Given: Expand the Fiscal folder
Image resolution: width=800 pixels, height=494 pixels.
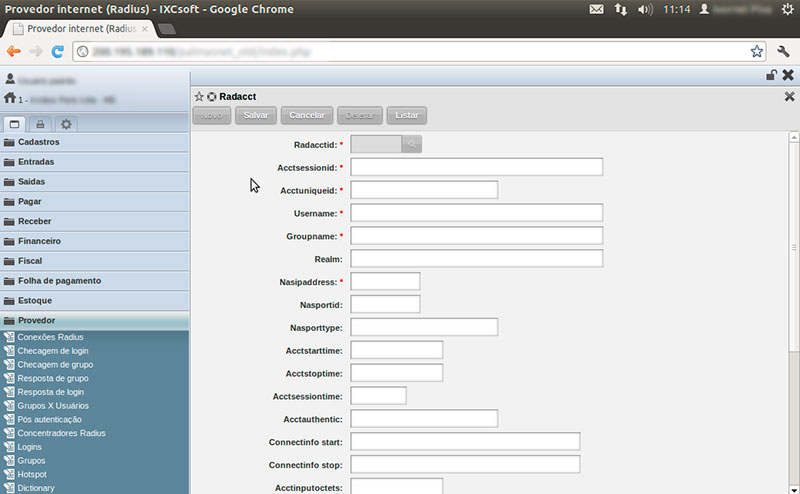Looking at the screenshot, I should 94,261.
